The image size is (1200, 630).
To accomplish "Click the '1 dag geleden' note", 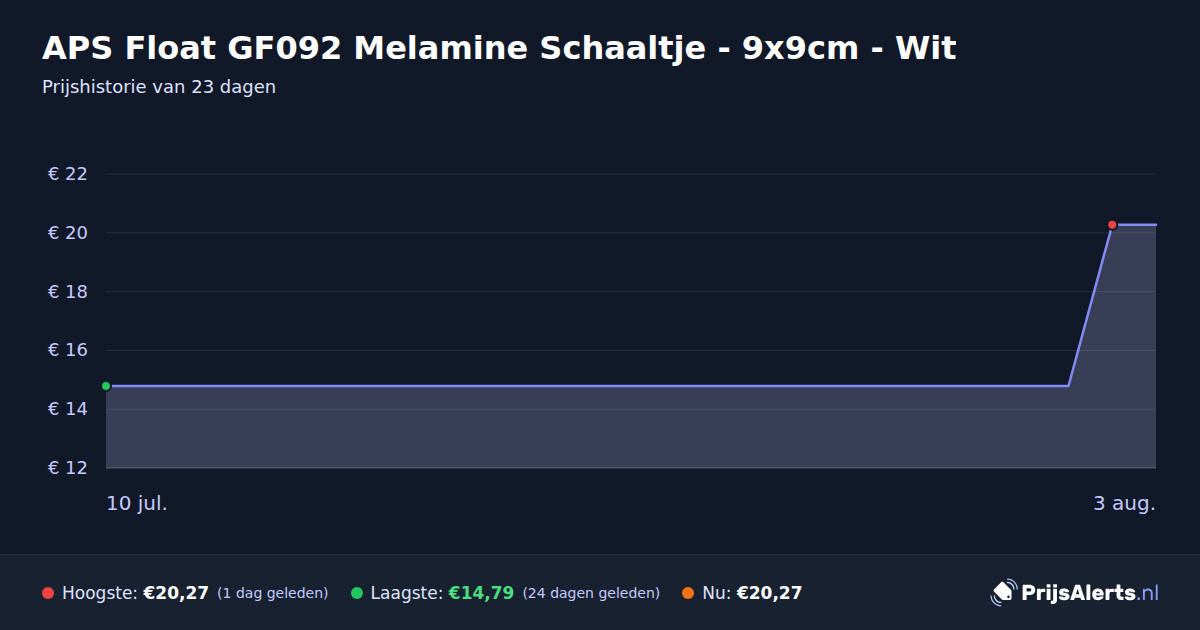I will tap(272, 593).
